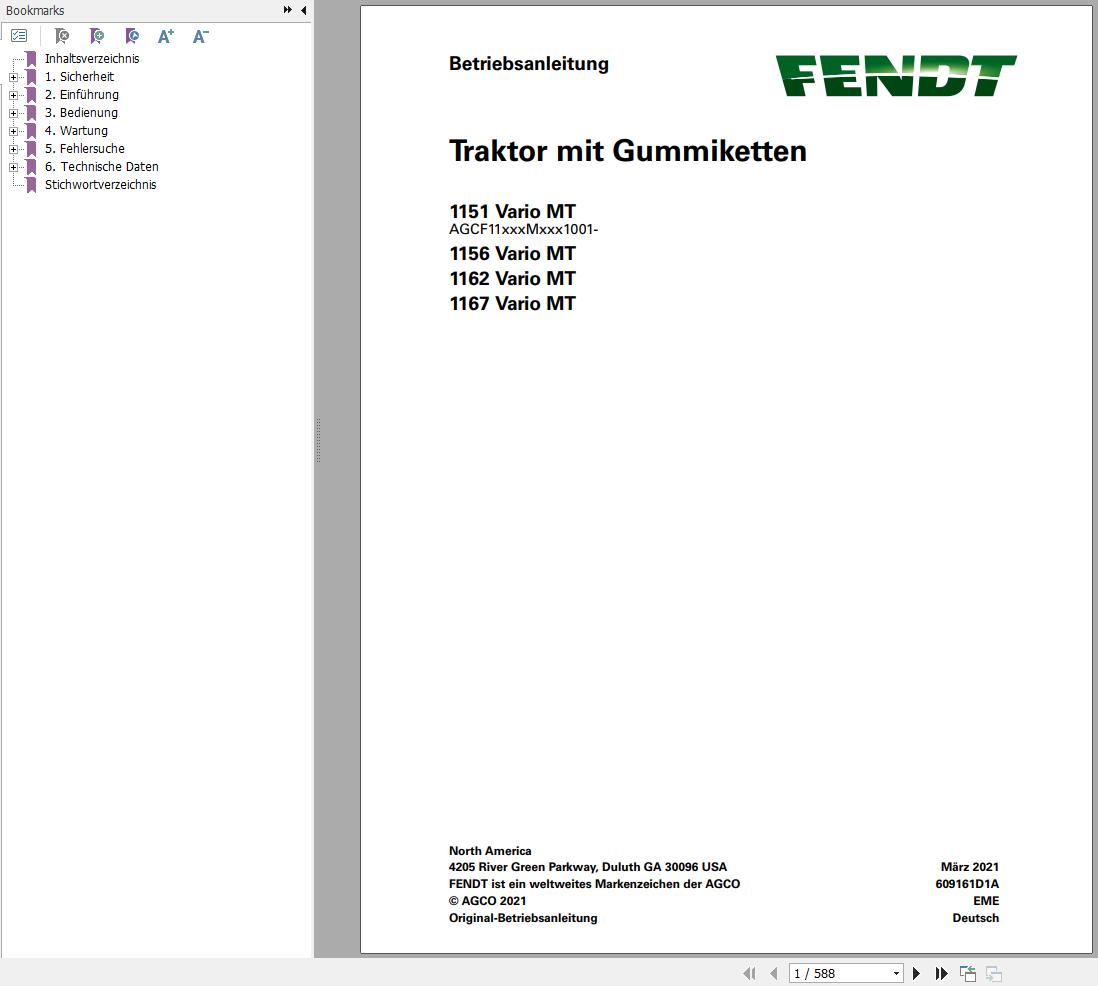Jump to 3. Bedienung chapter
This screenshot has width=1098, height=986.
click(x=81, y=113)
